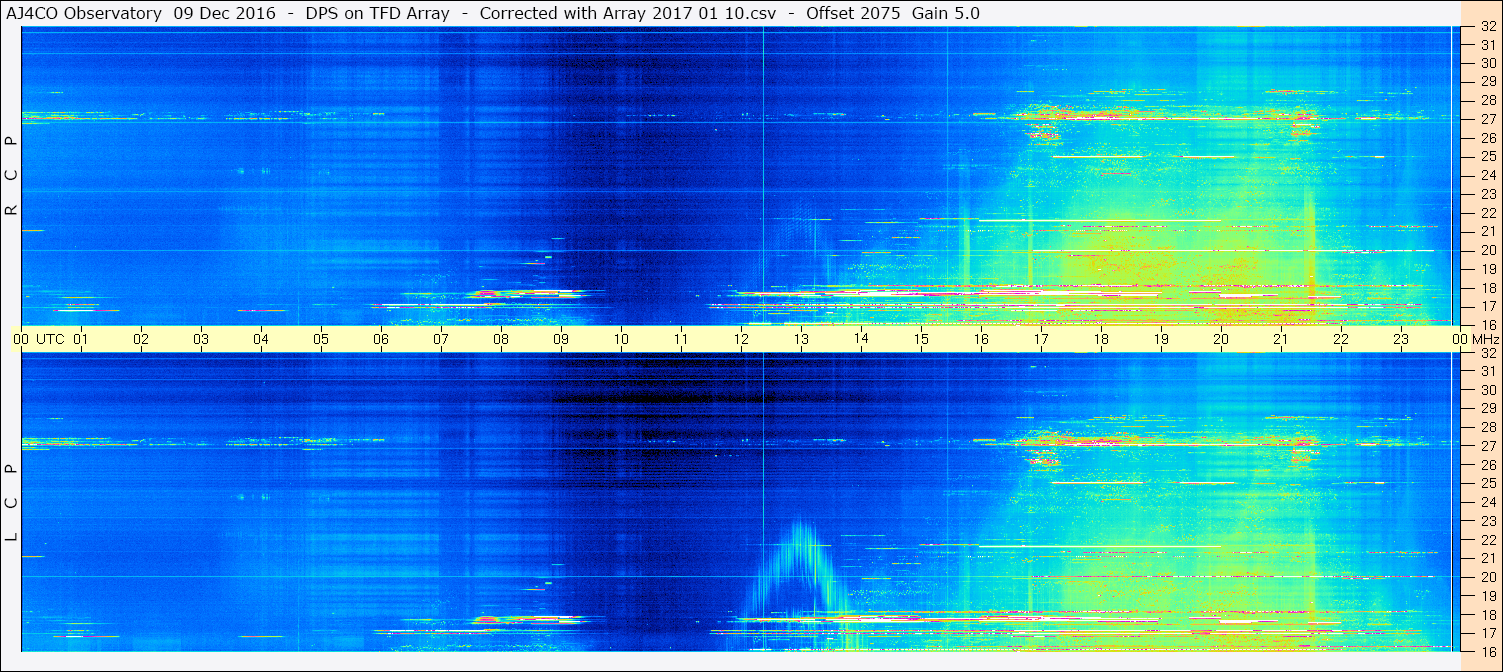
Task: Click the 22 MHz label on LCP scale
Action: 1487,539
